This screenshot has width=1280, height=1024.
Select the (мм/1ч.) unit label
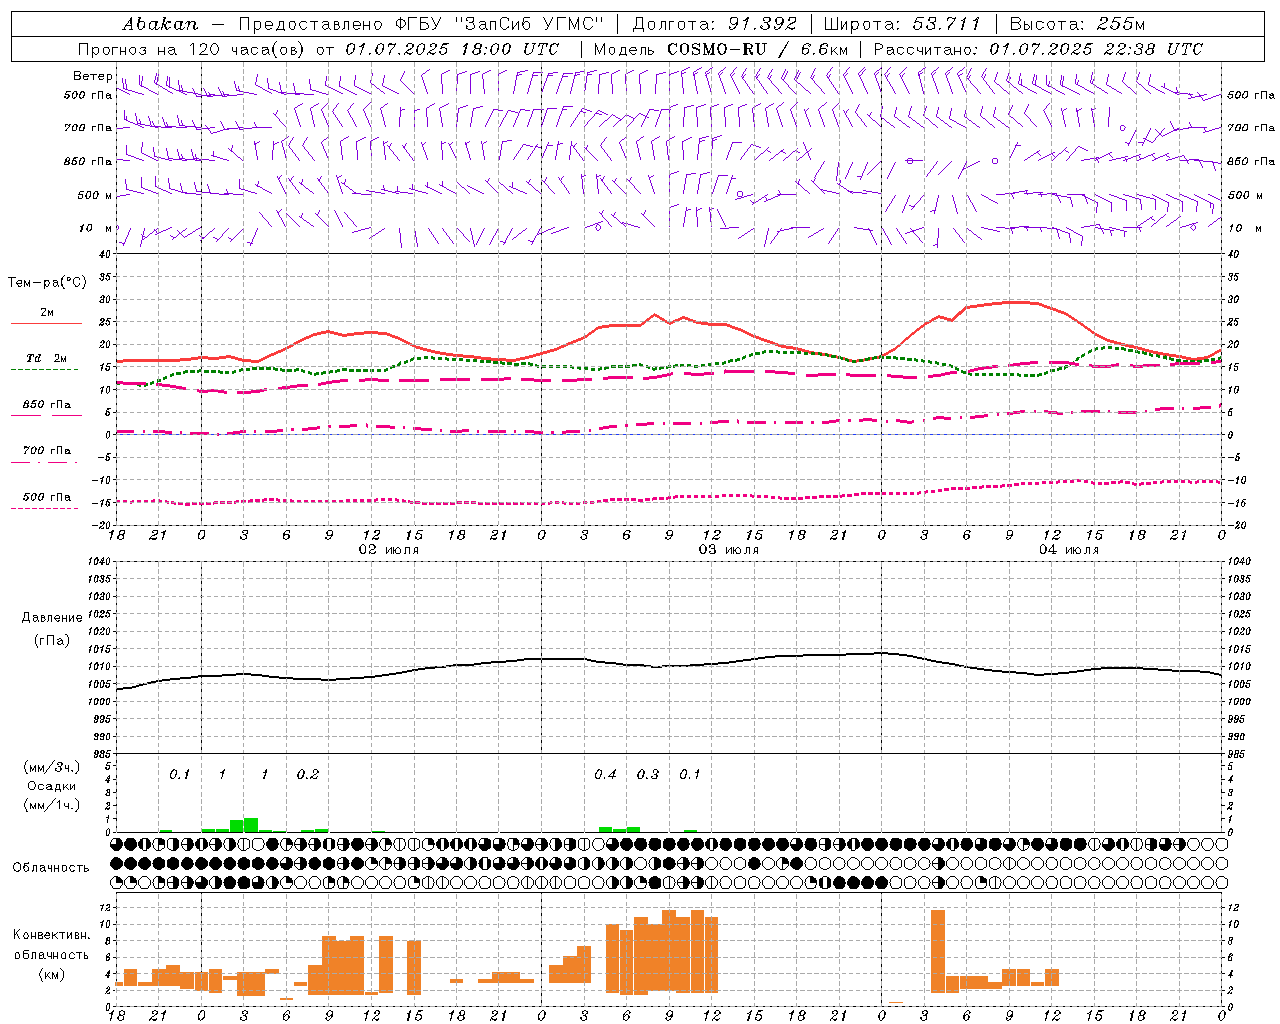tap(52, 805)
